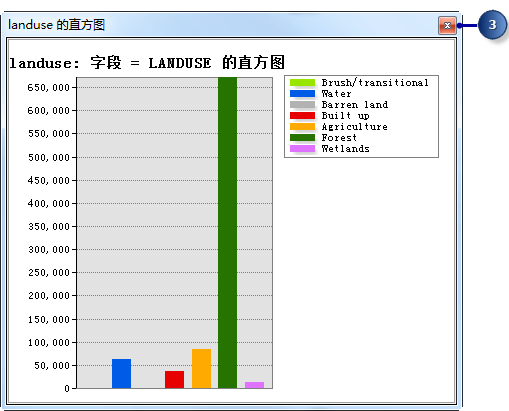Click the '0' axis label
509x411 pixels.
(x=67, y=389)
